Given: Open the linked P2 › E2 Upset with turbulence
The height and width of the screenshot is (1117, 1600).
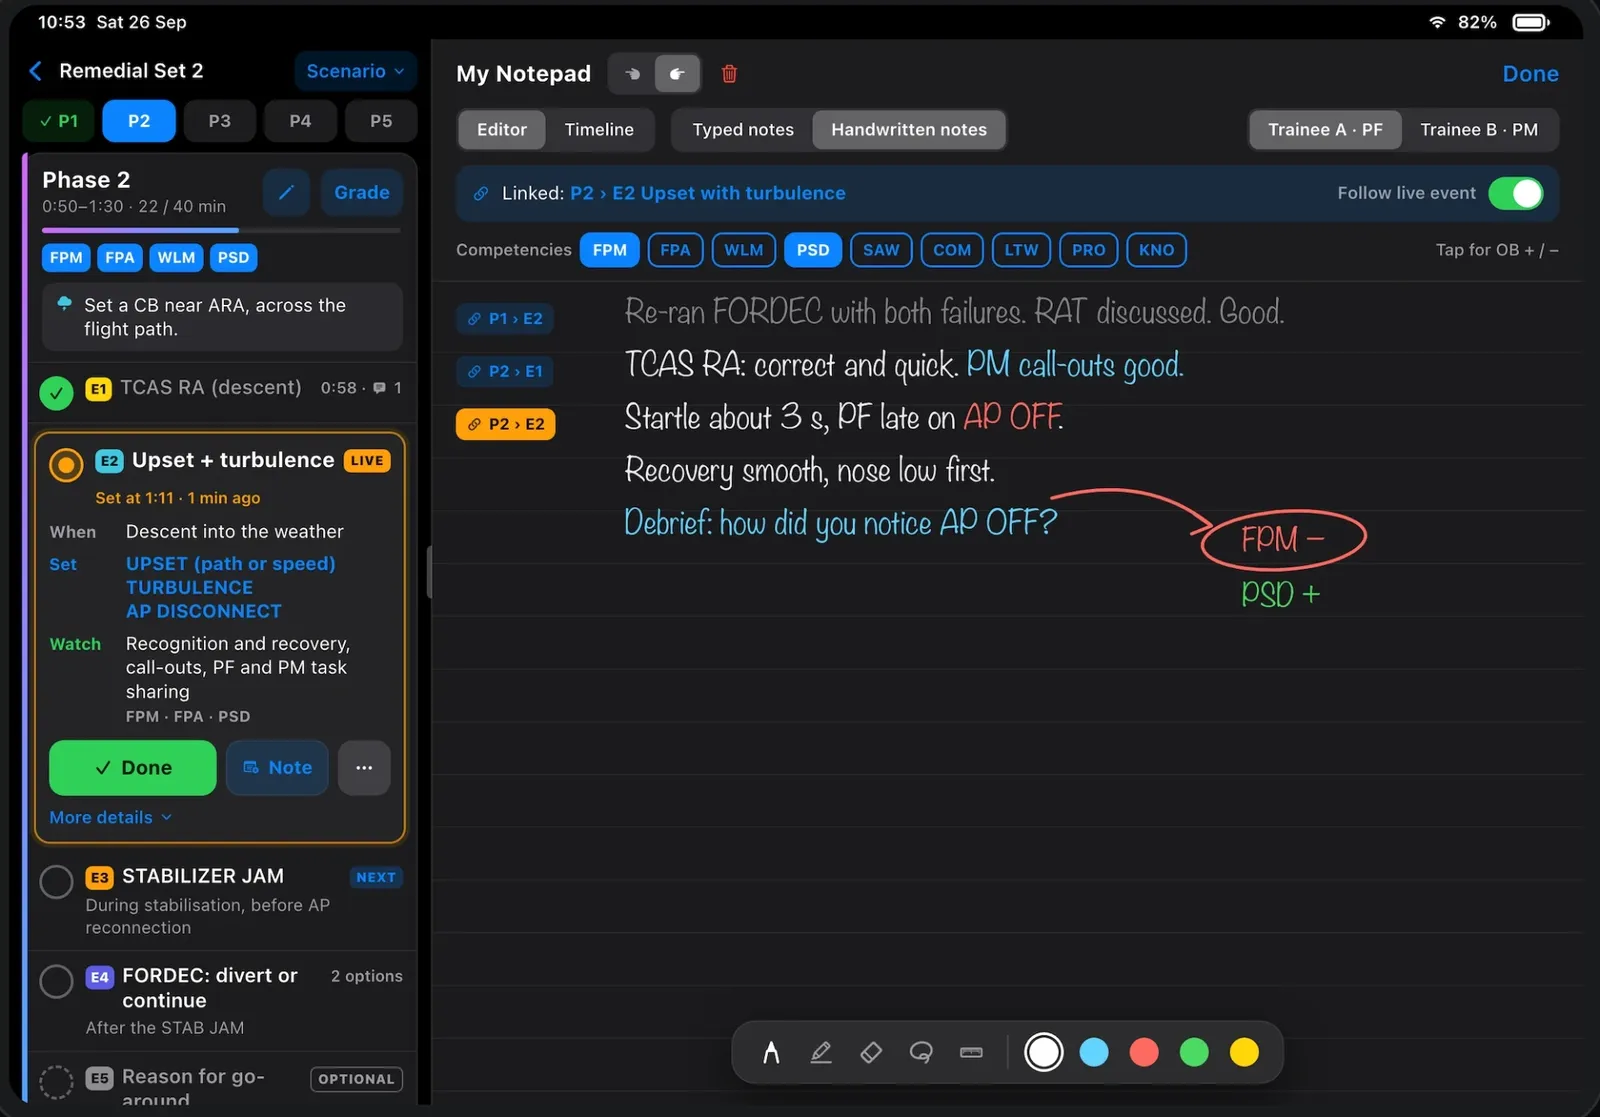Looking at the screenshot, I should (708, 193).
